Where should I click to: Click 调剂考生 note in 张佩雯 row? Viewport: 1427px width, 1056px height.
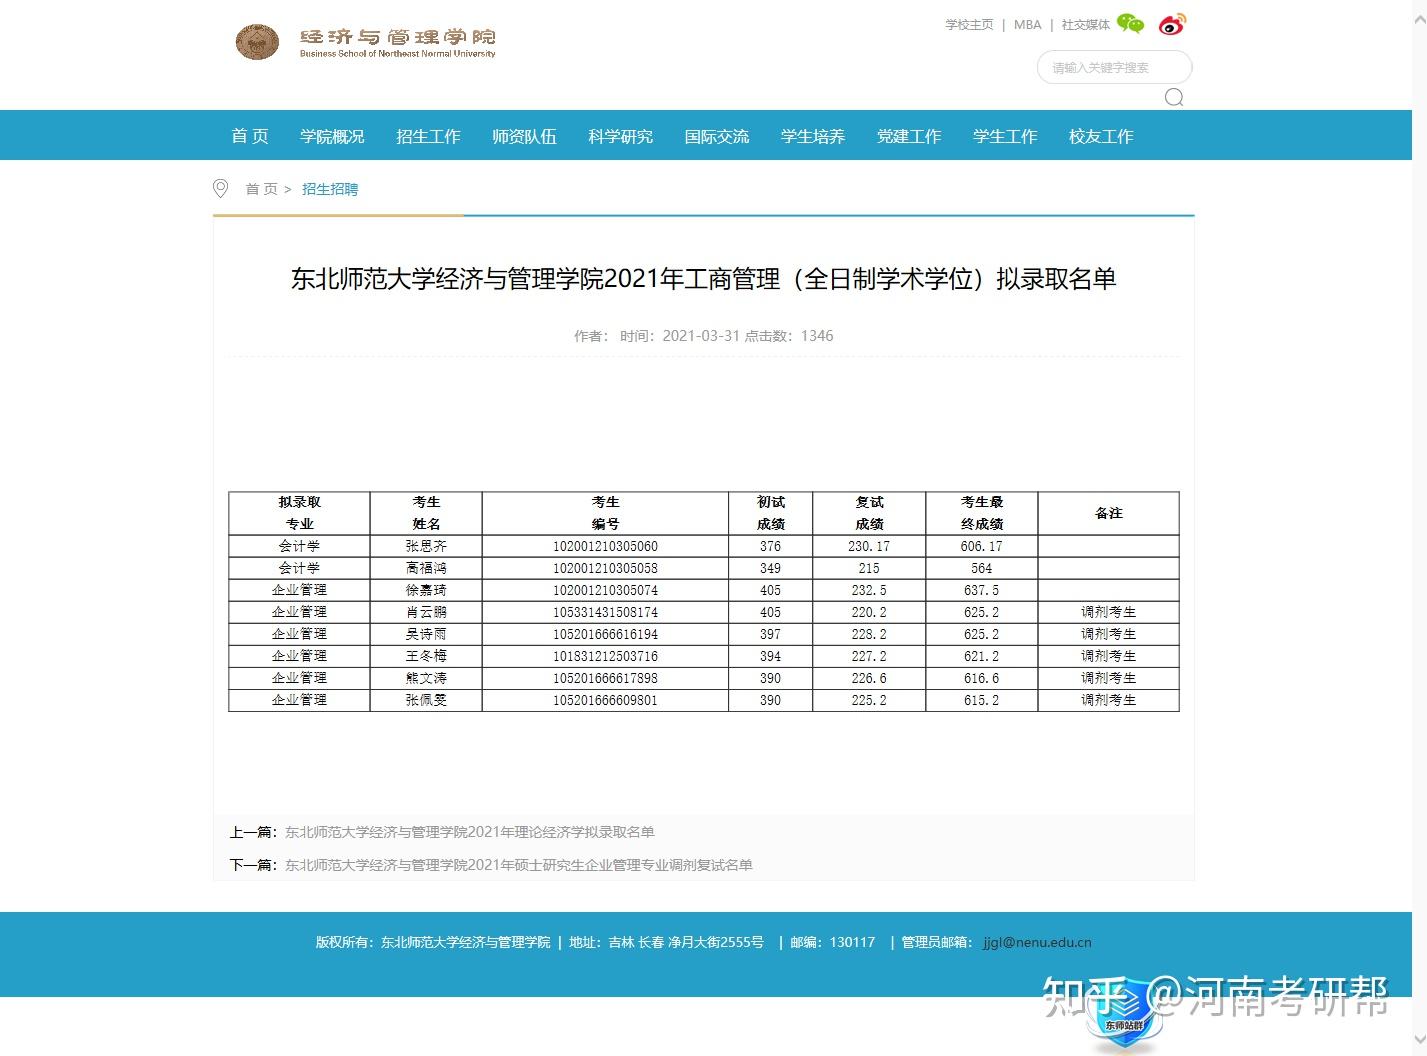tap(1108, 700)
